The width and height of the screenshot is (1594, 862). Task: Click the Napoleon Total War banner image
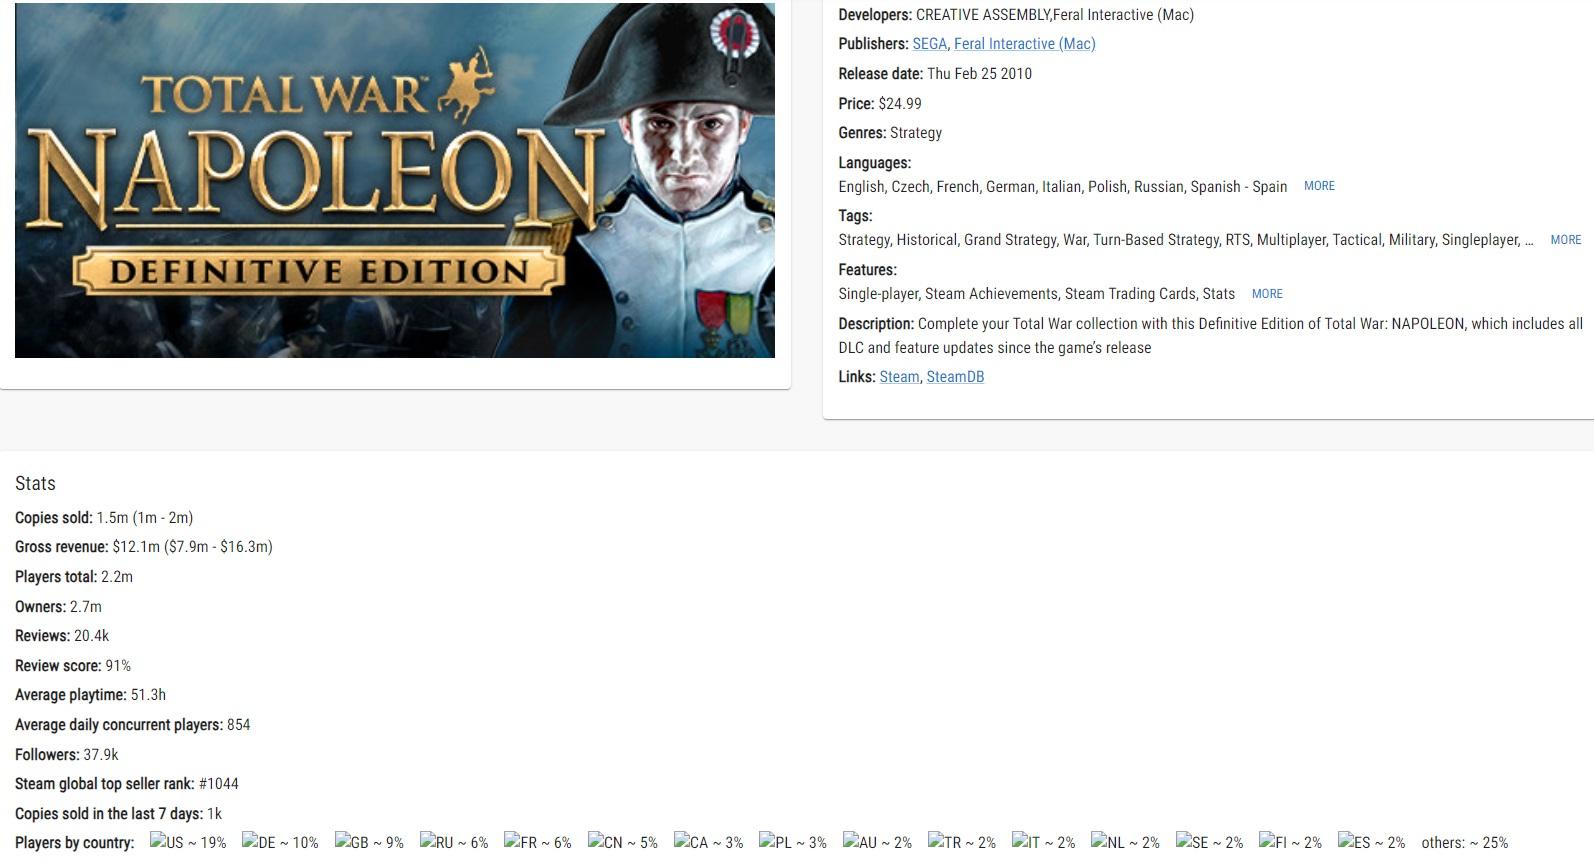click(x=395, y=180)
